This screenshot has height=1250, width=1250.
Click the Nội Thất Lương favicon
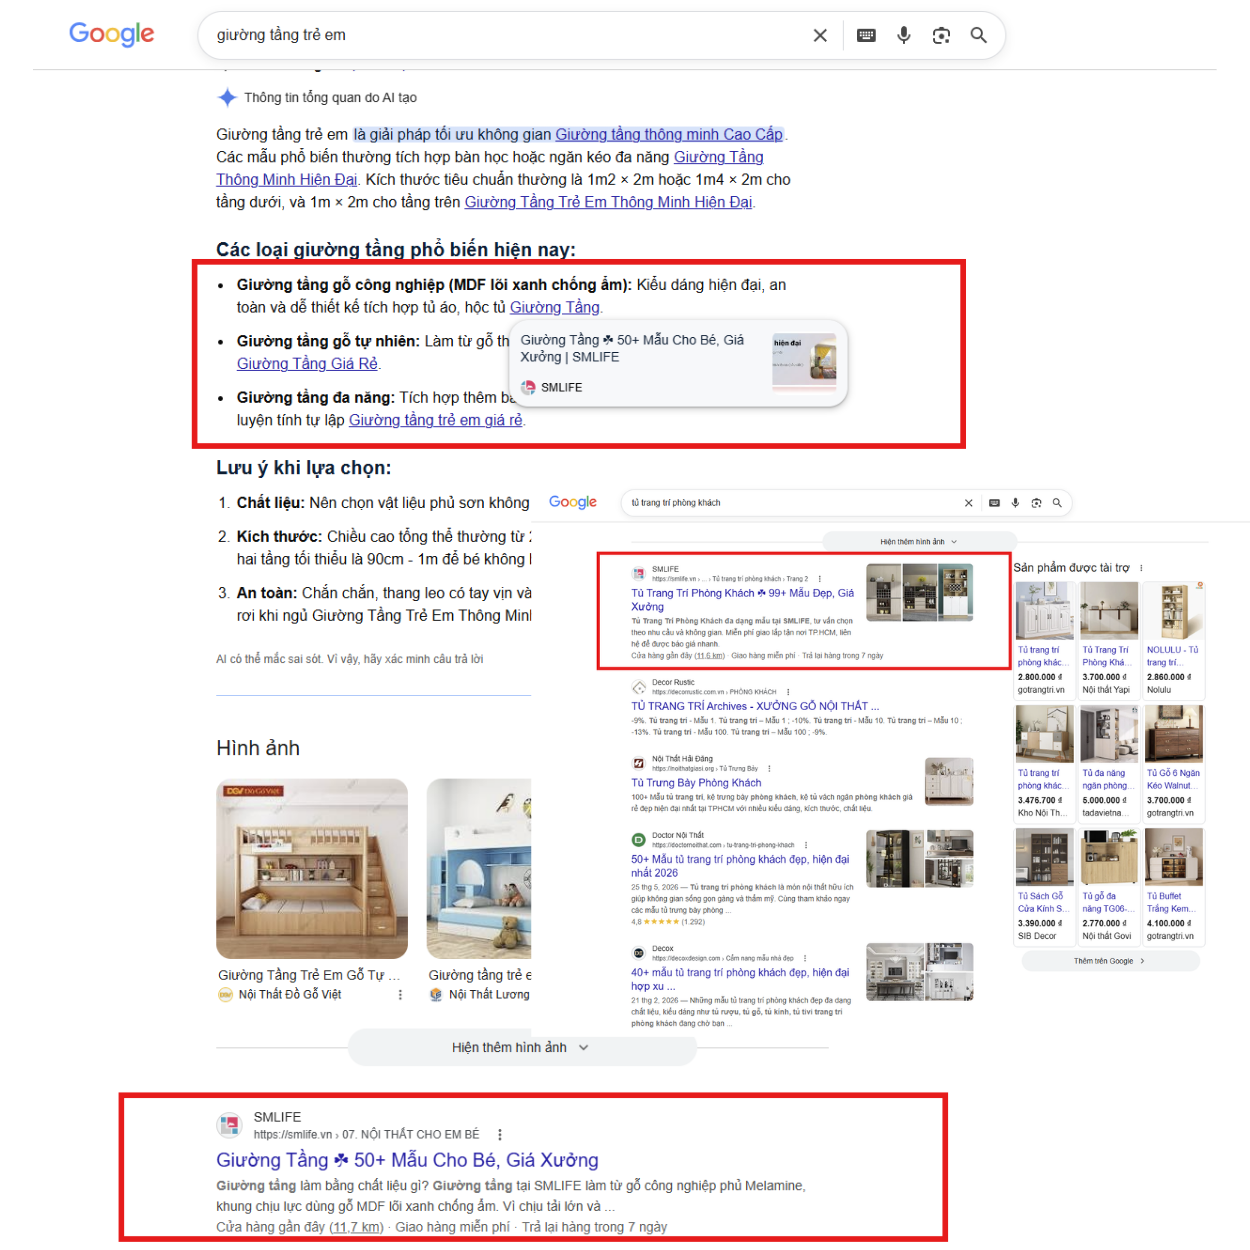point(436,995)
